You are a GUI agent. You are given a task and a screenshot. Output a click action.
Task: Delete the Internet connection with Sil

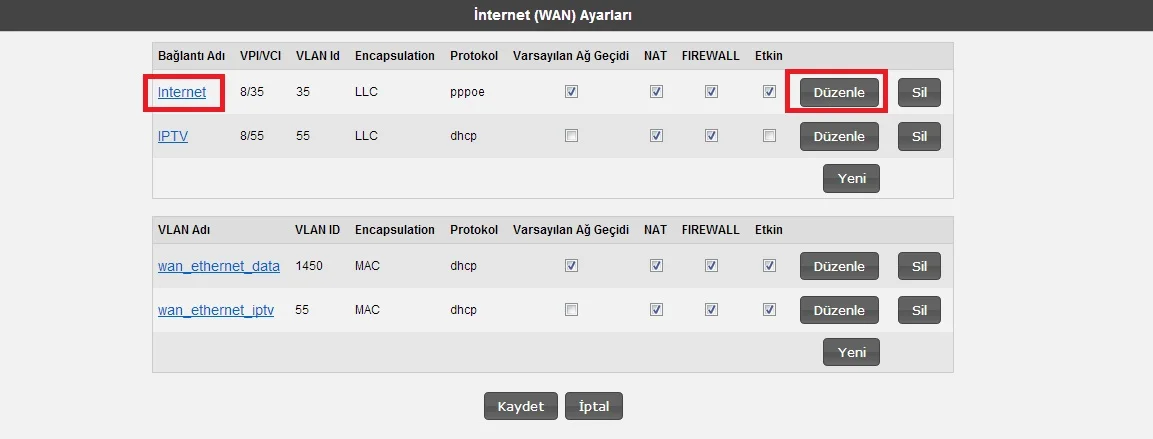[x=919, y=93]
